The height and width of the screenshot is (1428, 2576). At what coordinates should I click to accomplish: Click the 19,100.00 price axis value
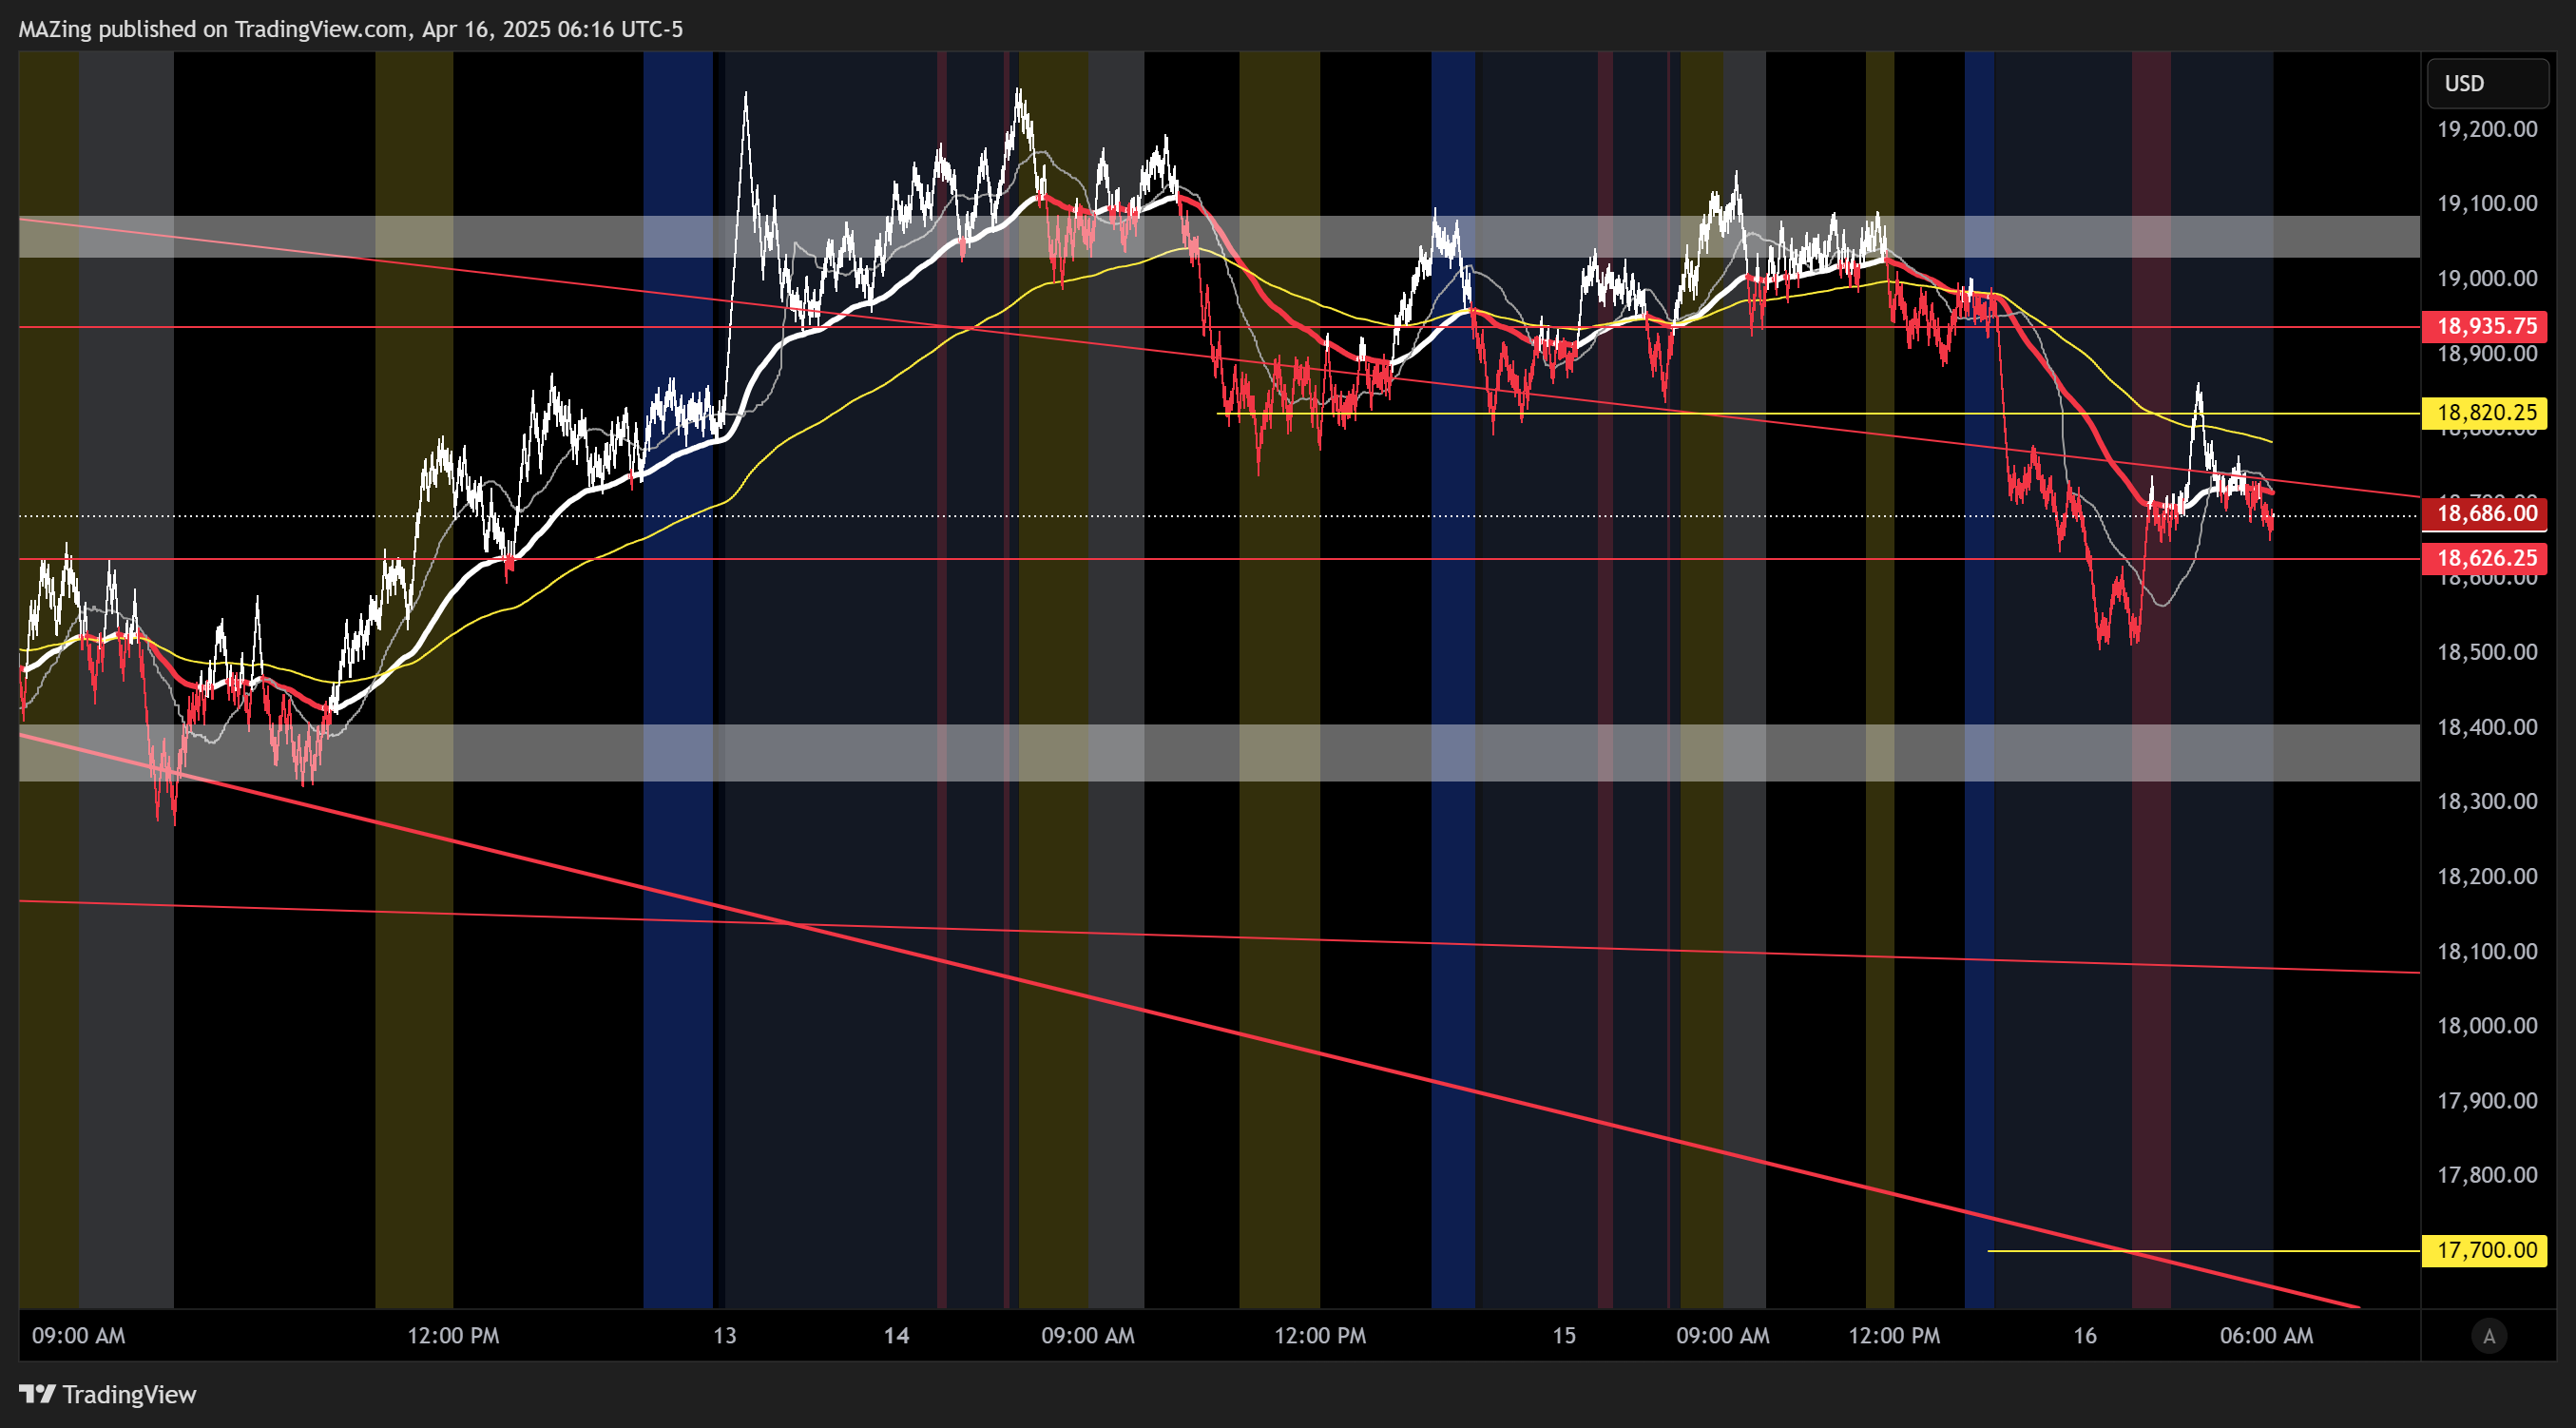(2487, 204)
